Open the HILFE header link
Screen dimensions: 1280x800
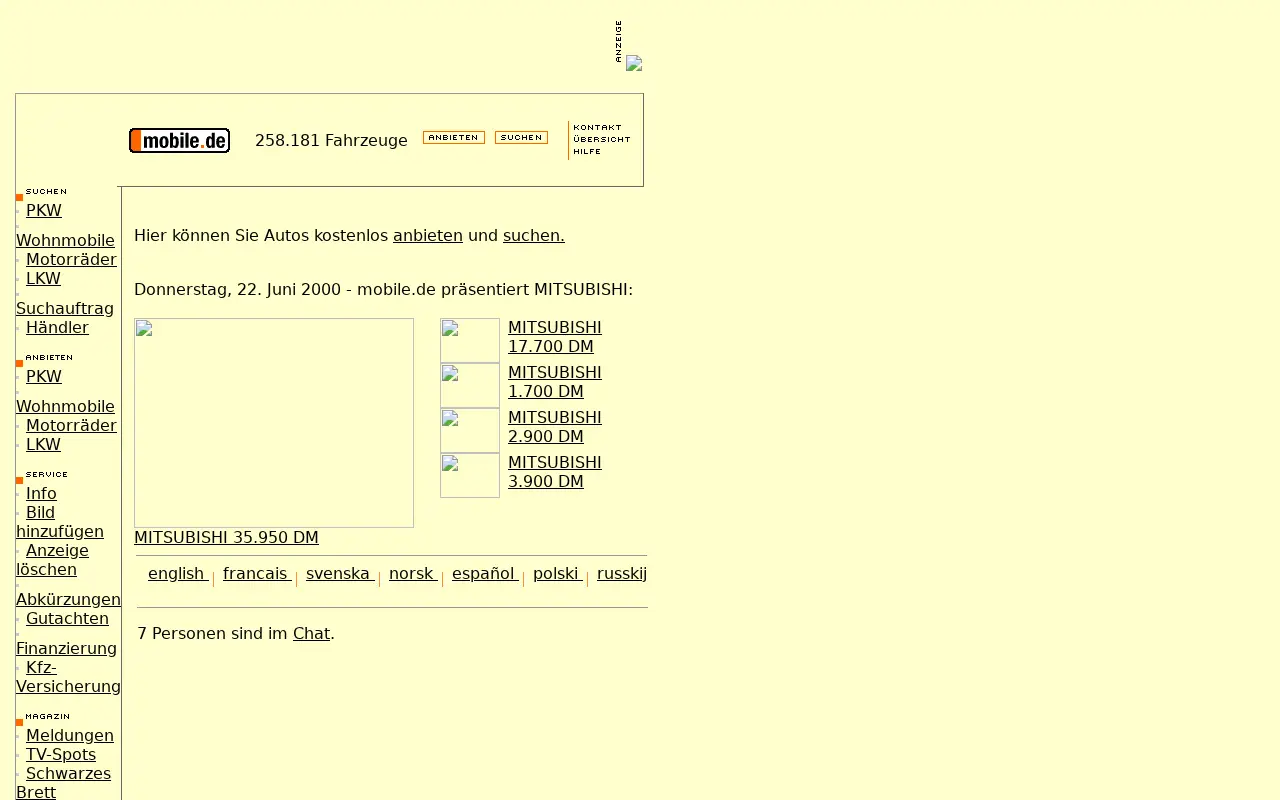coord(587,152)
